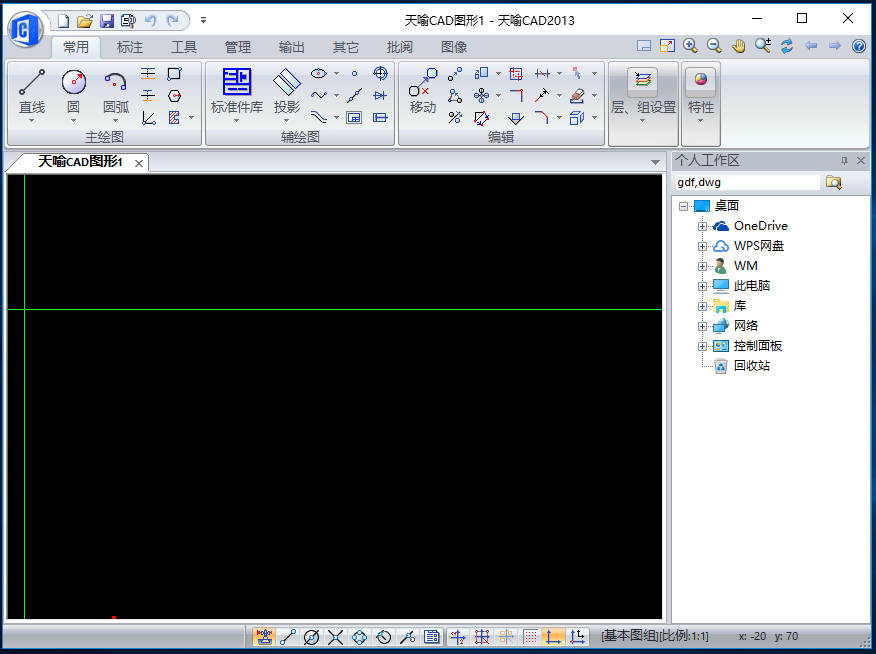Toggle the orthogonal mode in status bar

pyautogui.click(x=553, y=636)
